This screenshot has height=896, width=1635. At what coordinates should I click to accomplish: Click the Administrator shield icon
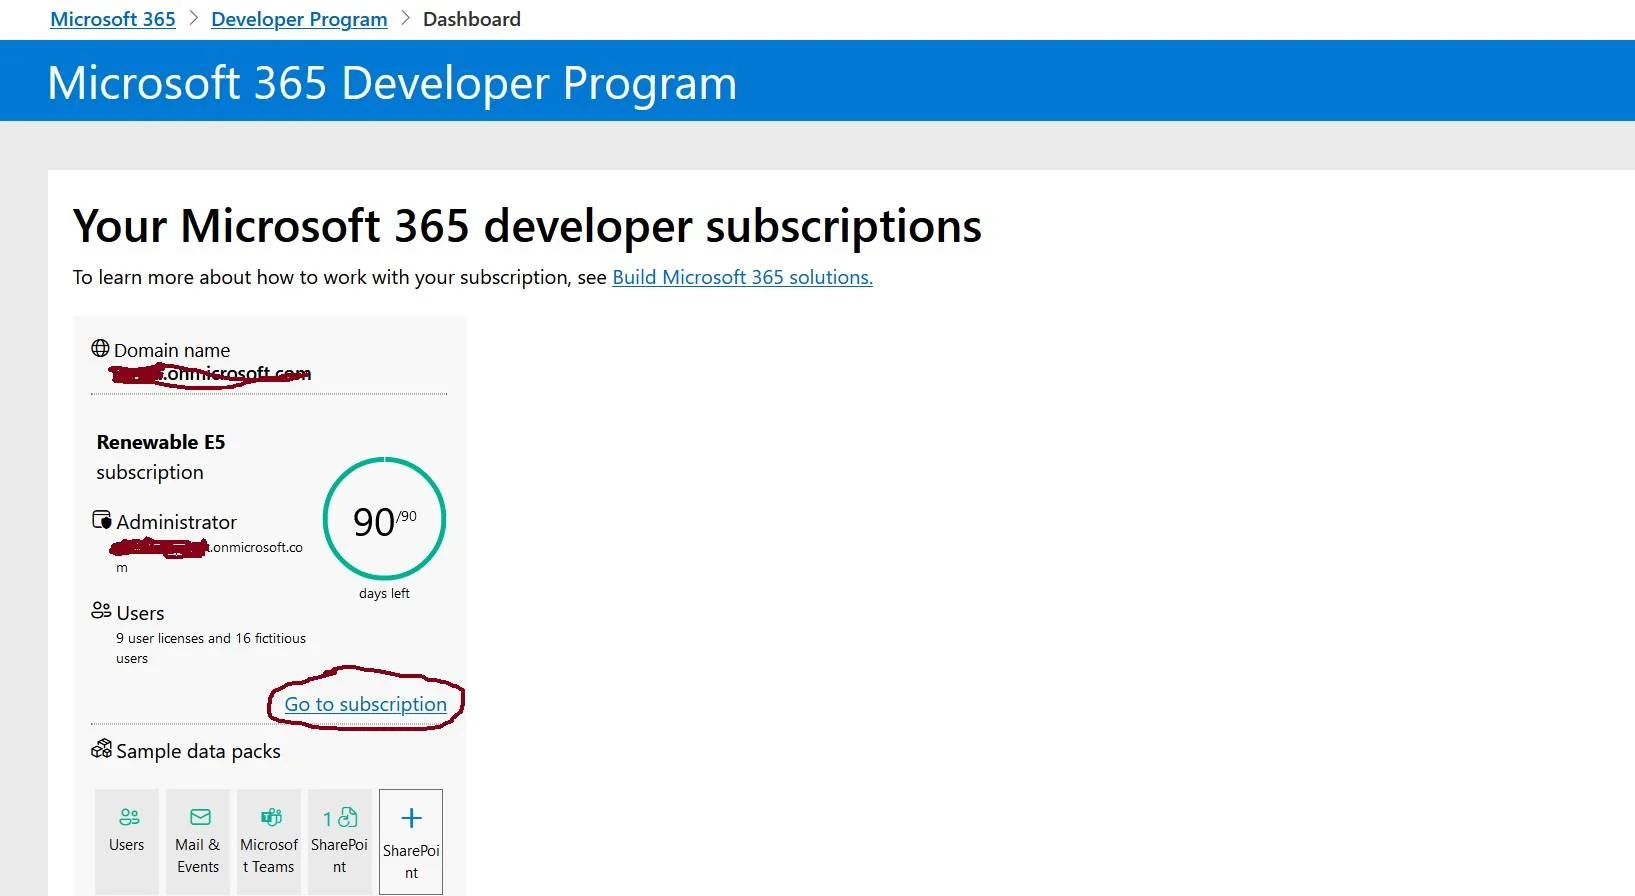[101, 520]
